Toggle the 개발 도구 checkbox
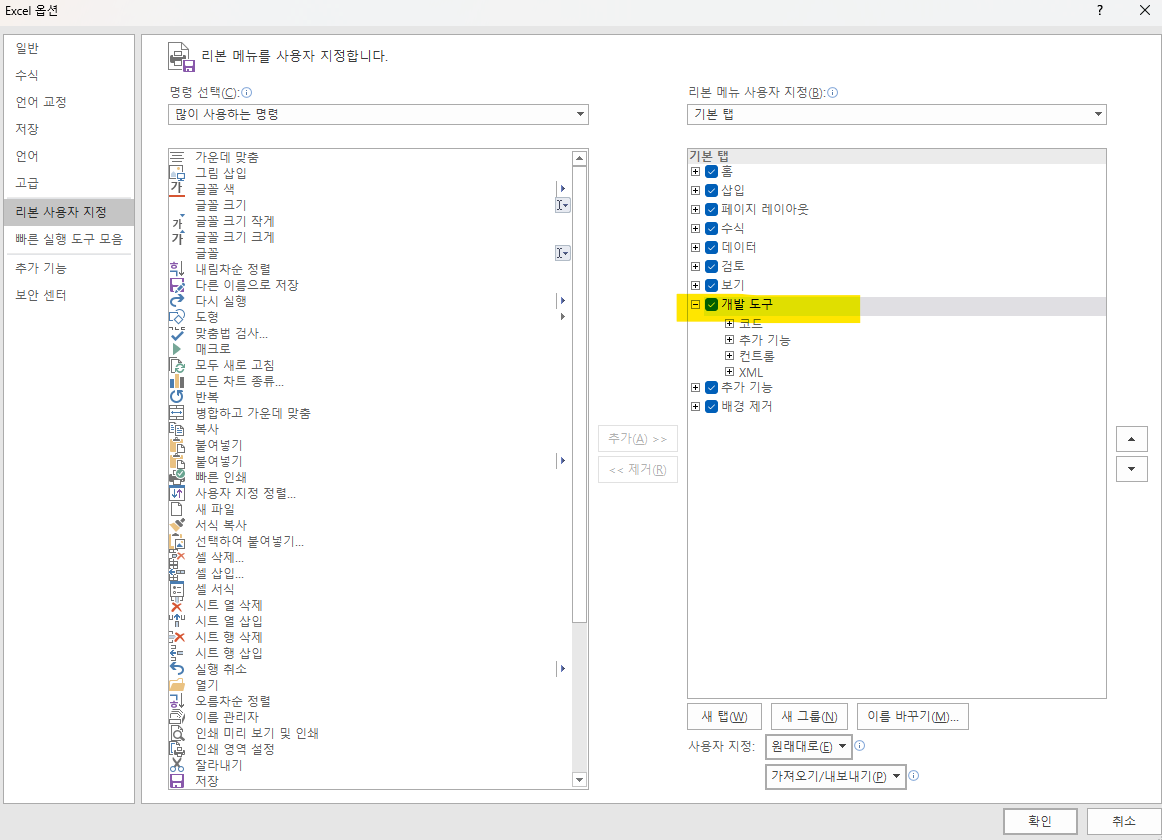The width and height of the screenshot is (1162, 840). point(711,305)
